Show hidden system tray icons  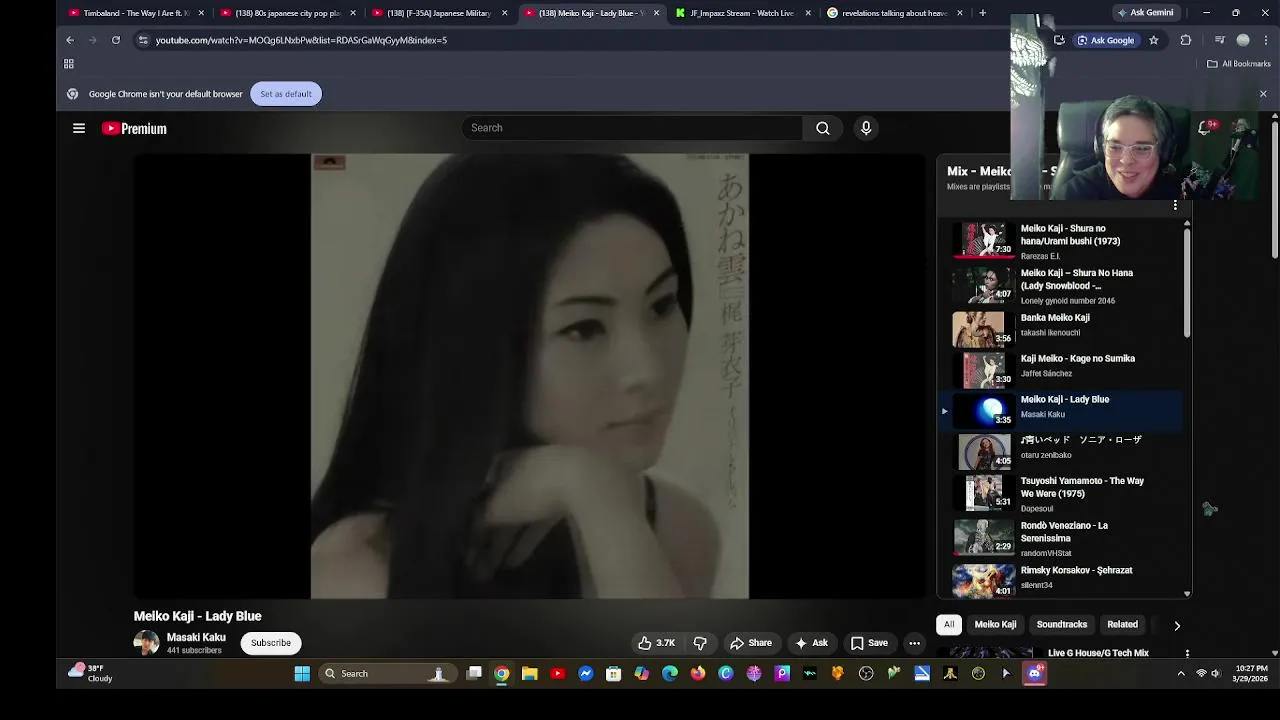[1181, 673]
